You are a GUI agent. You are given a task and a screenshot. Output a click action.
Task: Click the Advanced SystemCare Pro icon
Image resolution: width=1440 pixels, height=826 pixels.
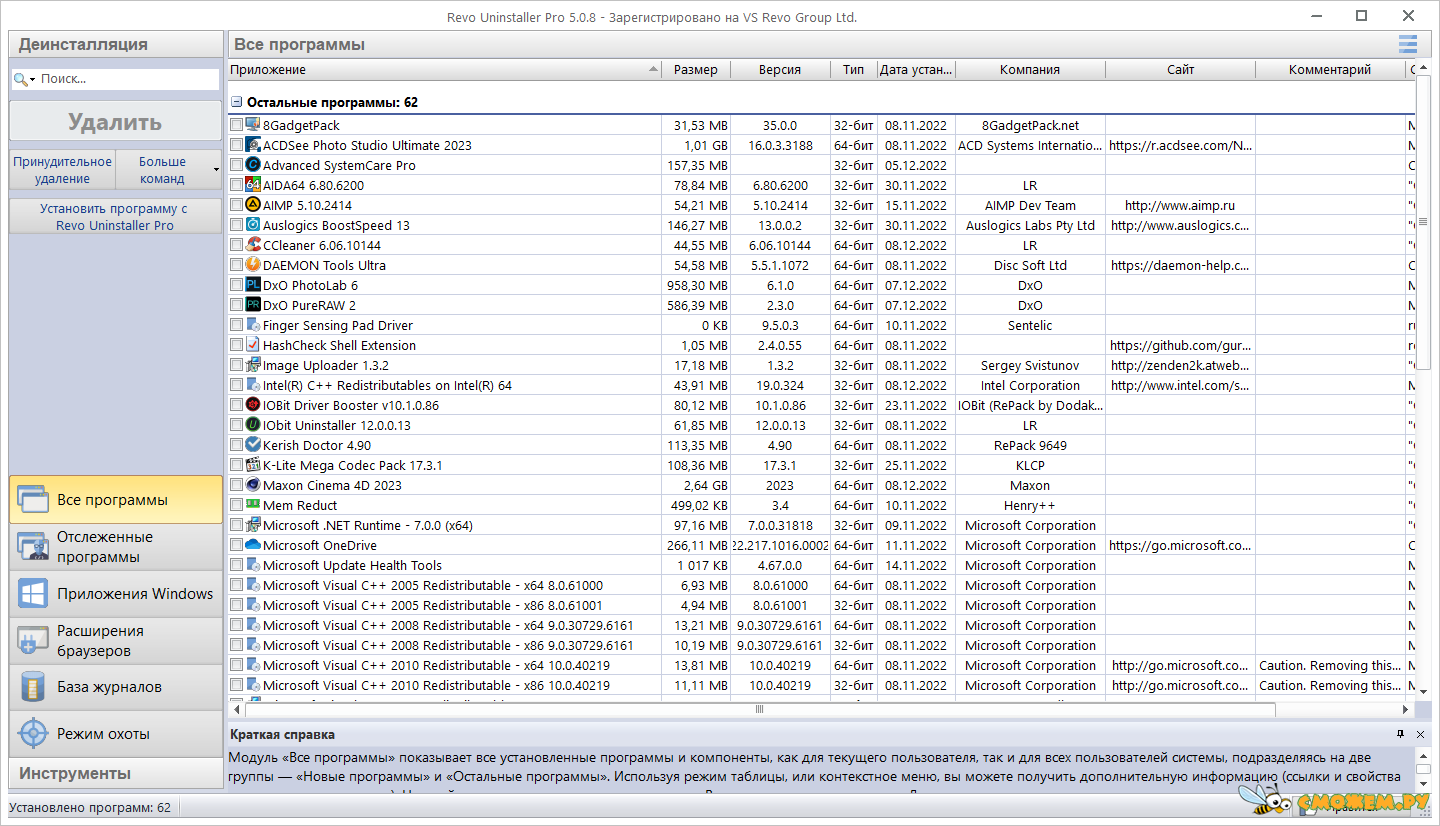tap(253, 165)
